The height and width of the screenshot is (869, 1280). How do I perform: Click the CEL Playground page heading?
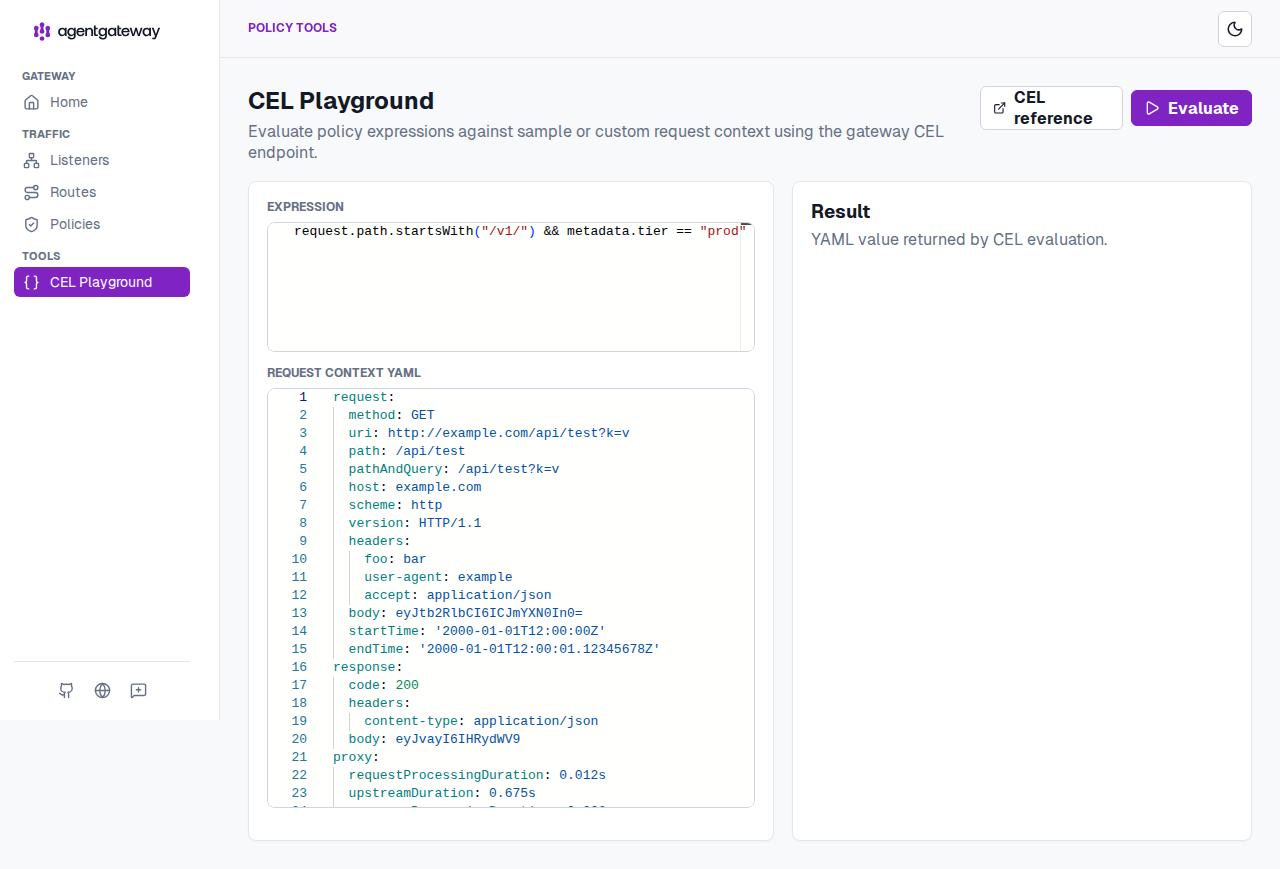click(x=341, y=101)
